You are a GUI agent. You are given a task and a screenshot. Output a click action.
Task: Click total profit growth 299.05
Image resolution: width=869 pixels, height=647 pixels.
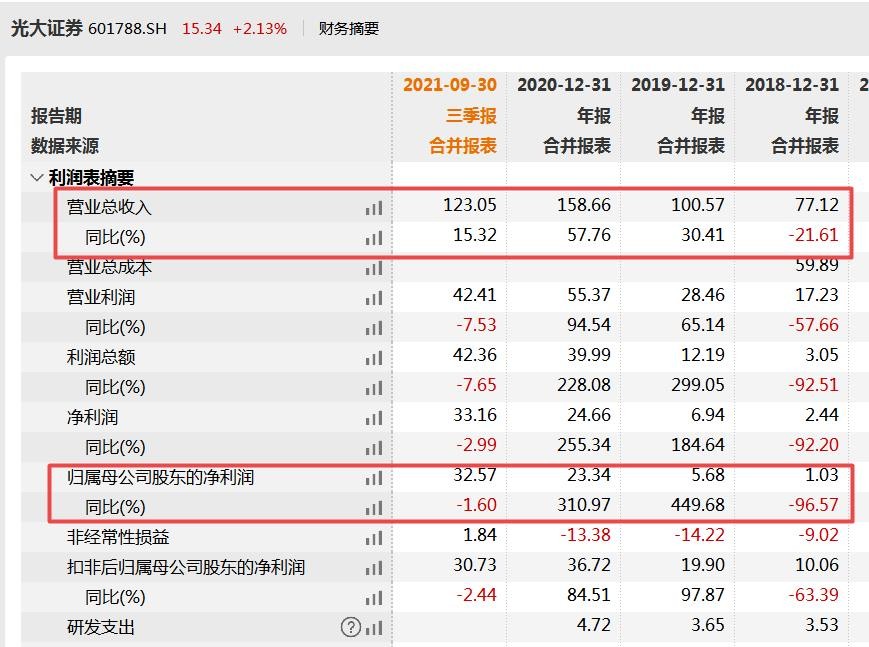tap(698, 384)
